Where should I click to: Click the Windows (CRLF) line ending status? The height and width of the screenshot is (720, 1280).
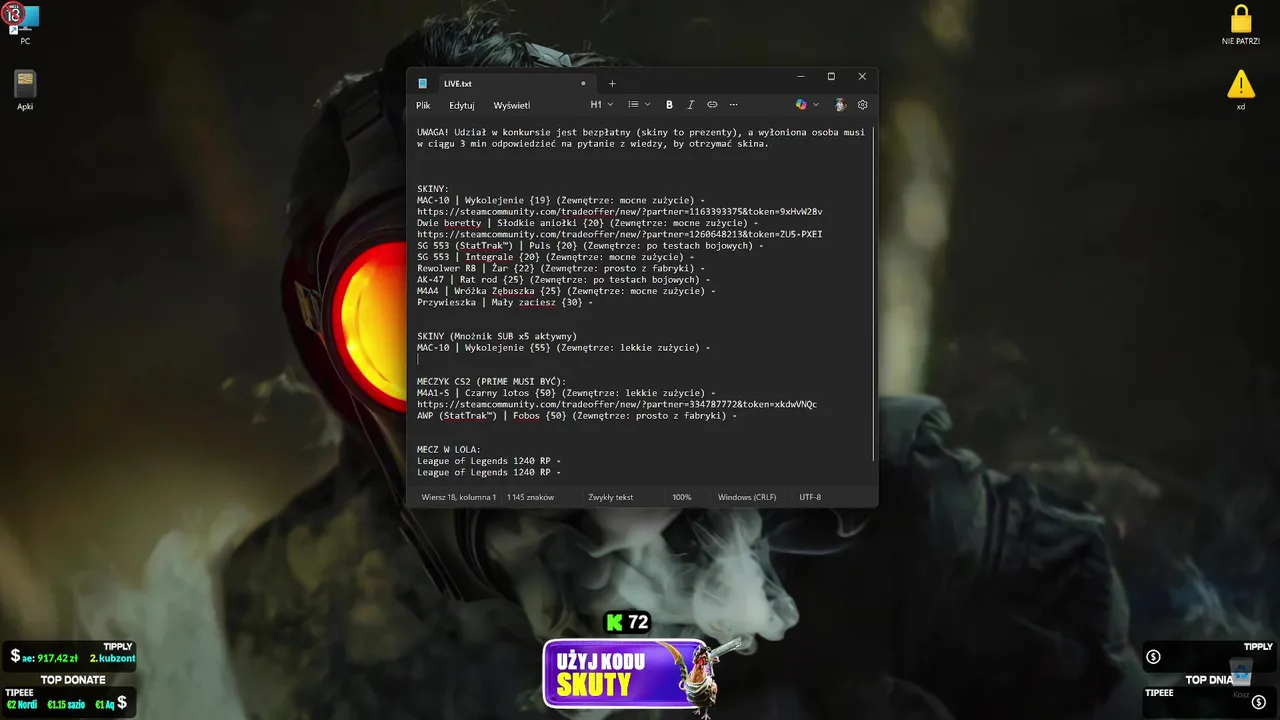[747, 497]
